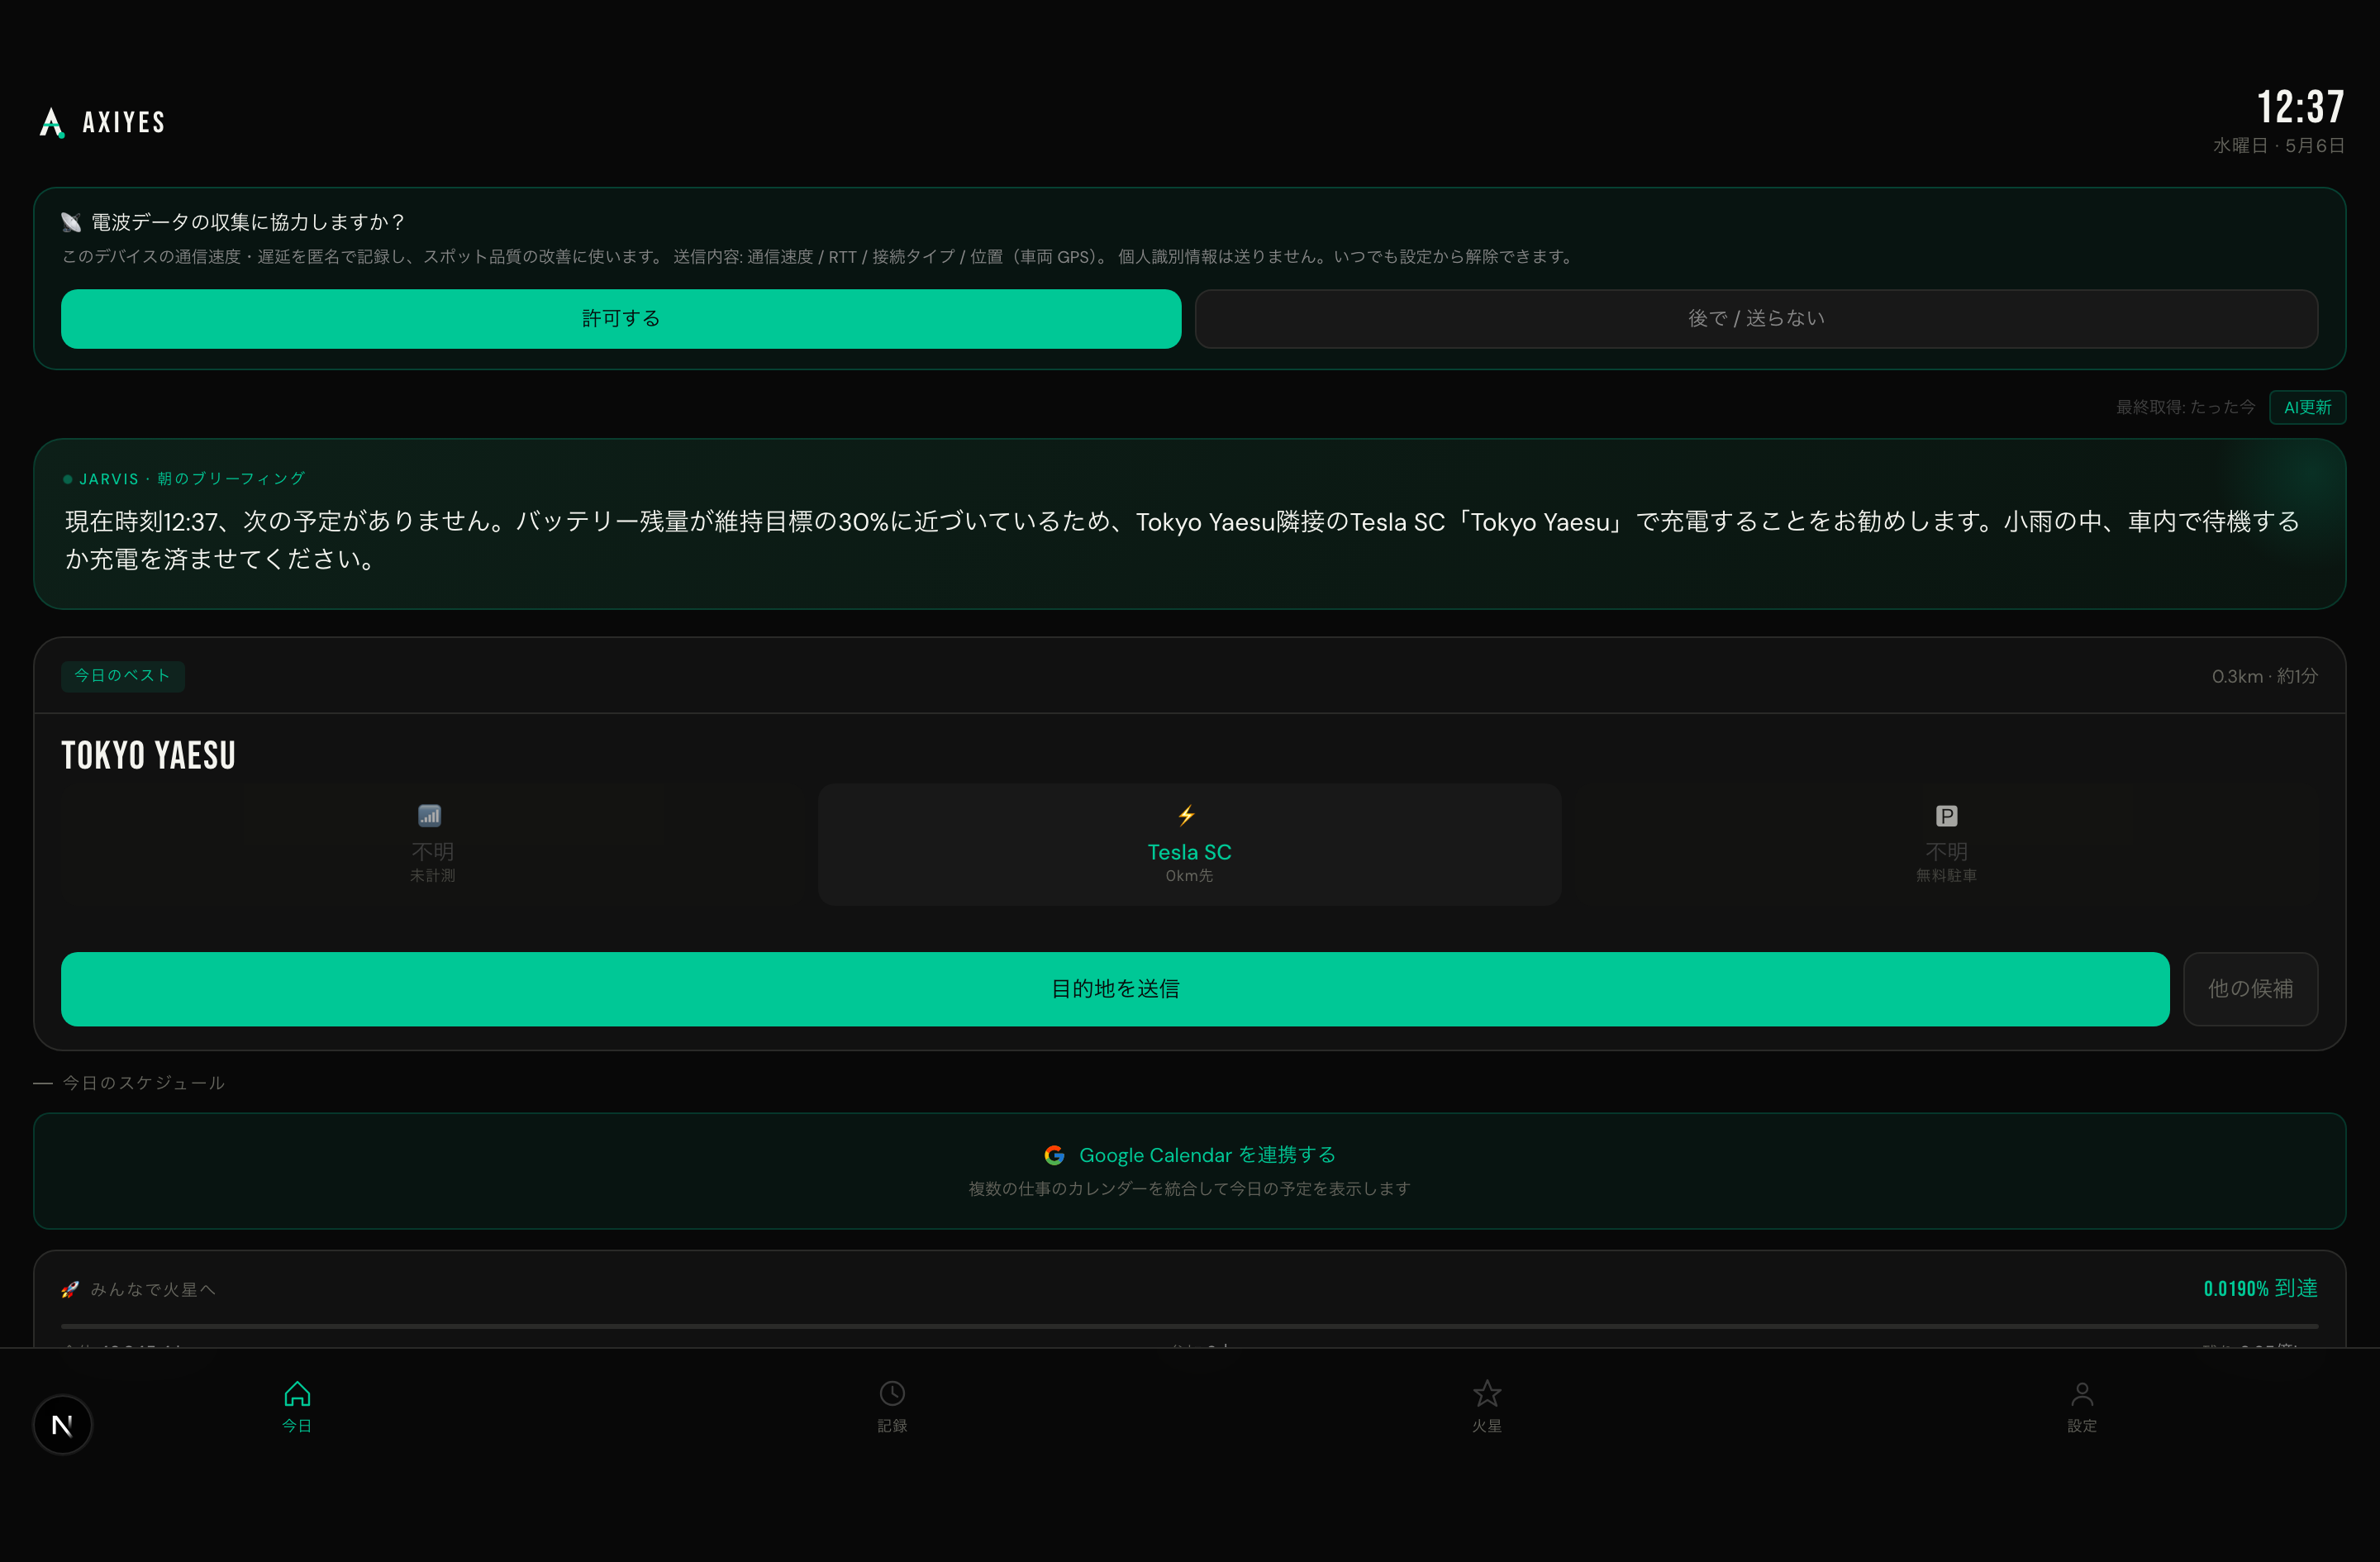Viewport: 2380px width, 1562px height.
Task: Click the 0.0190% 到達 progress value
Action: pos(2260,1289)
